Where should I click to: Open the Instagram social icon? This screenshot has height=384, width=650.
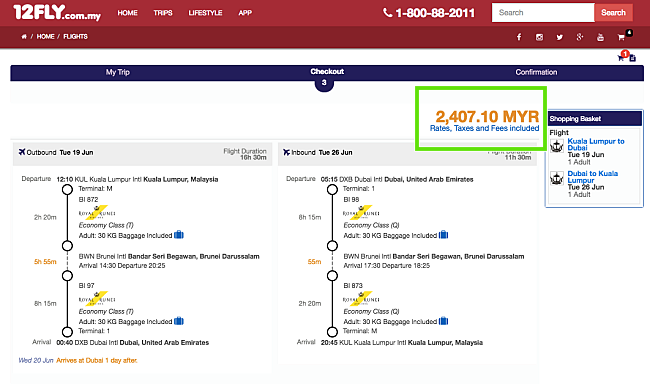539,37
